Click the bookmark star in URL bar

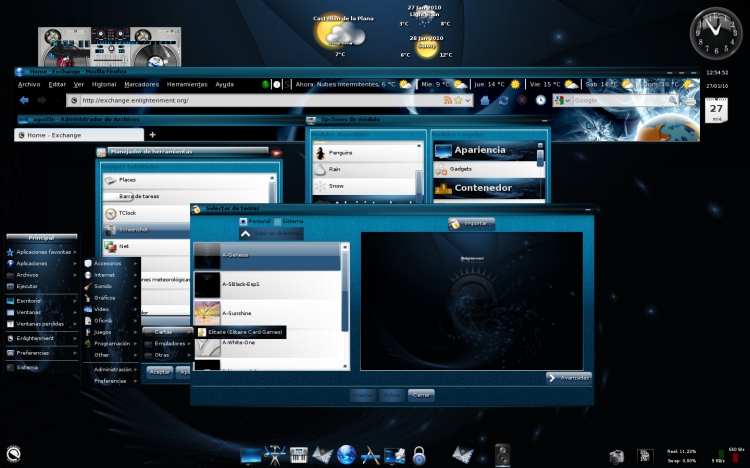click(458, 100)
